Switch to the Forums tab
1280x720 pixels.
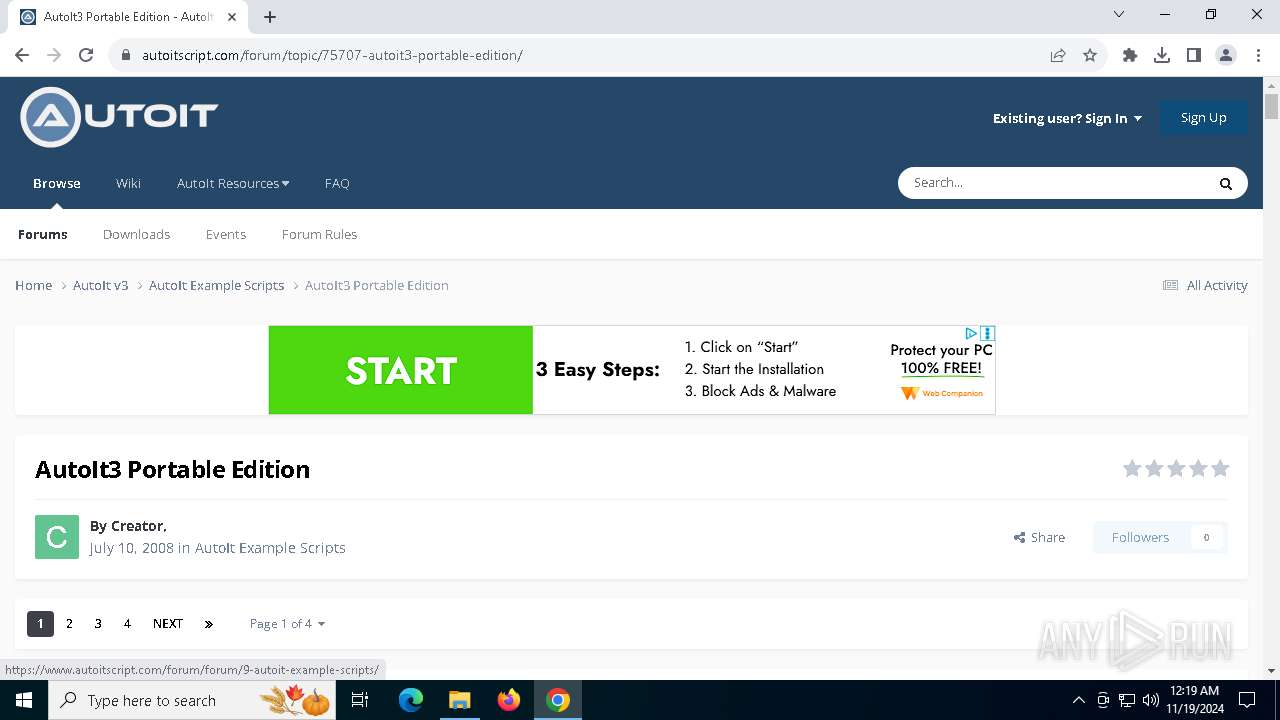[x=43, y=234]
